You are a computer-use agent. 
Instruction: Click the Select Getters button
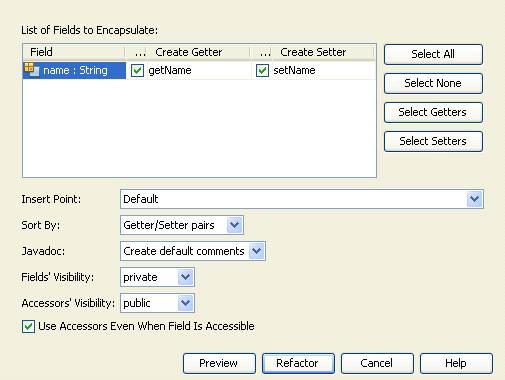[433, 112]
